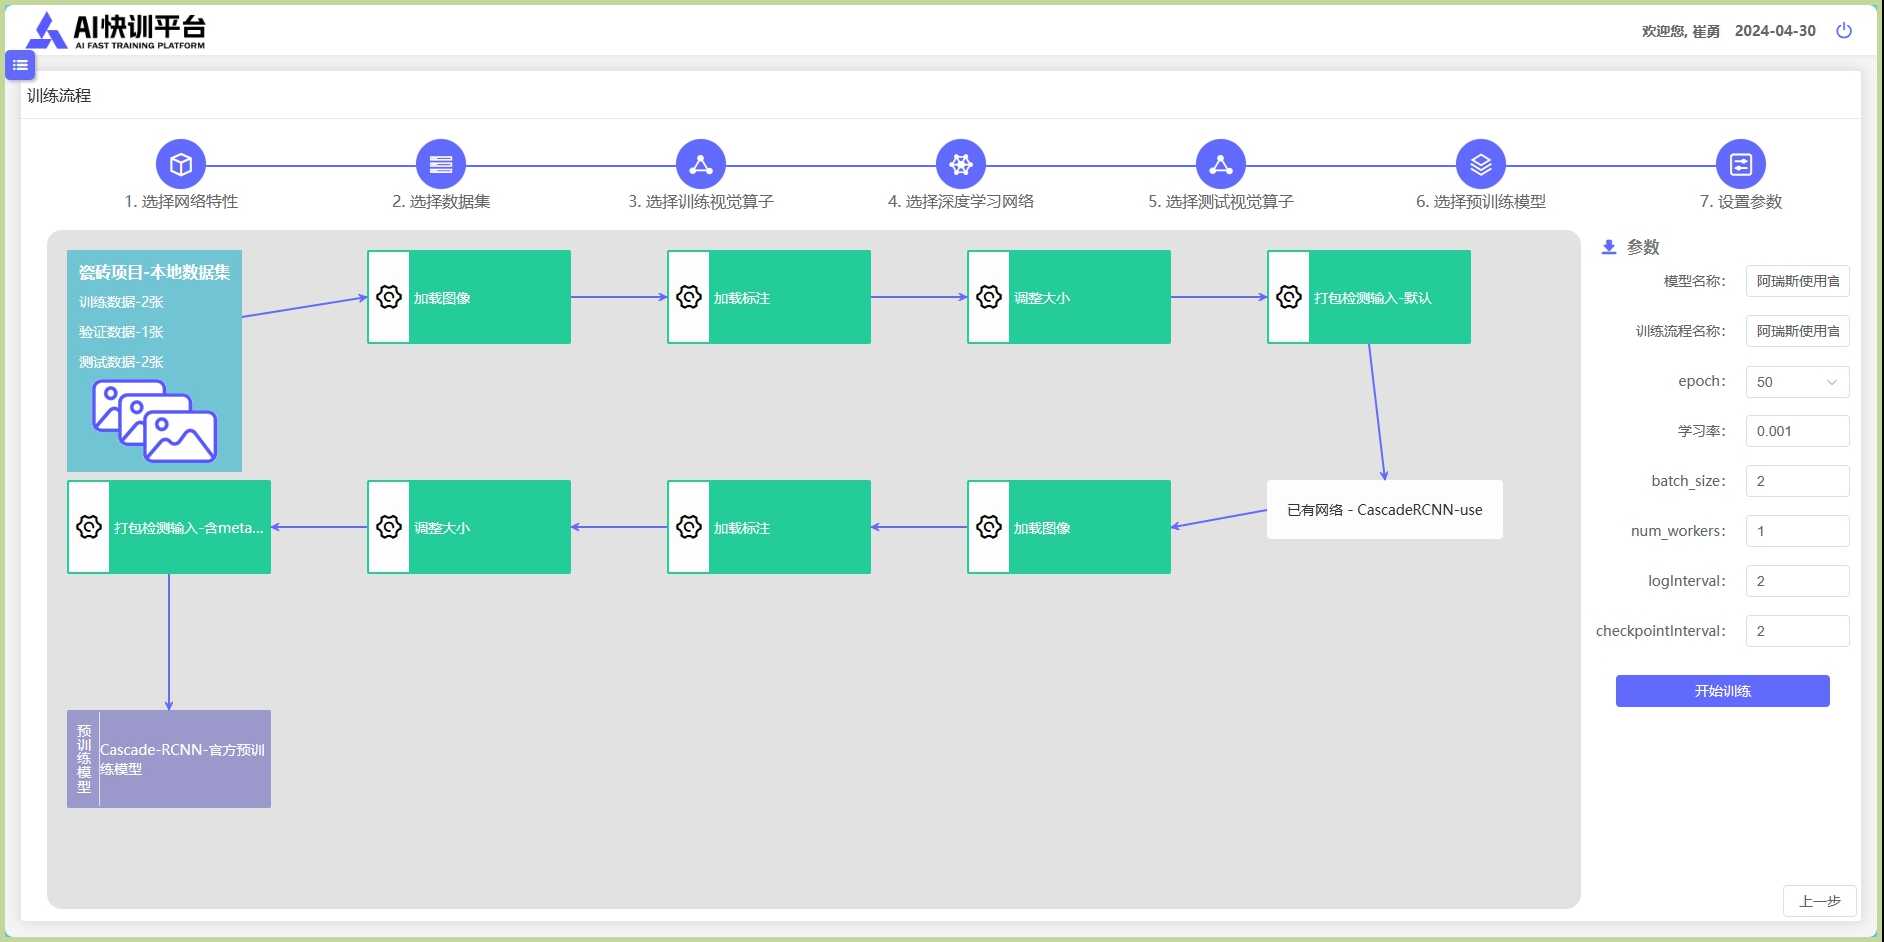Click the step 6 pretrained model layers icon
This screenshot has width=1884, height=942.
1481,164
